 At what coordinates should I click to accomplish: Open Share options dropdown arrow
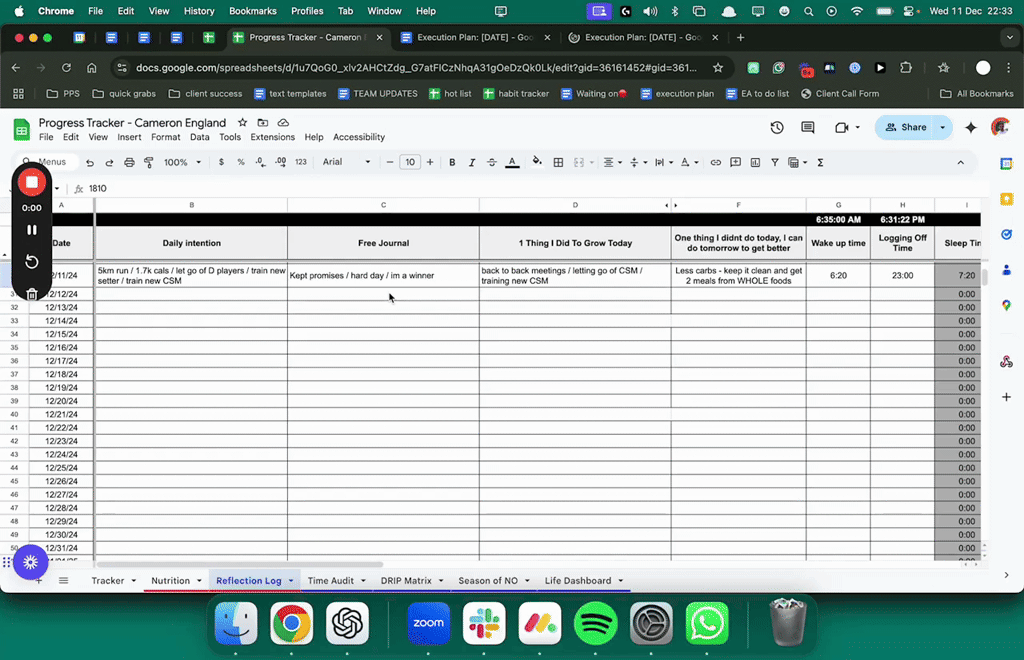[x=942, y=128]
